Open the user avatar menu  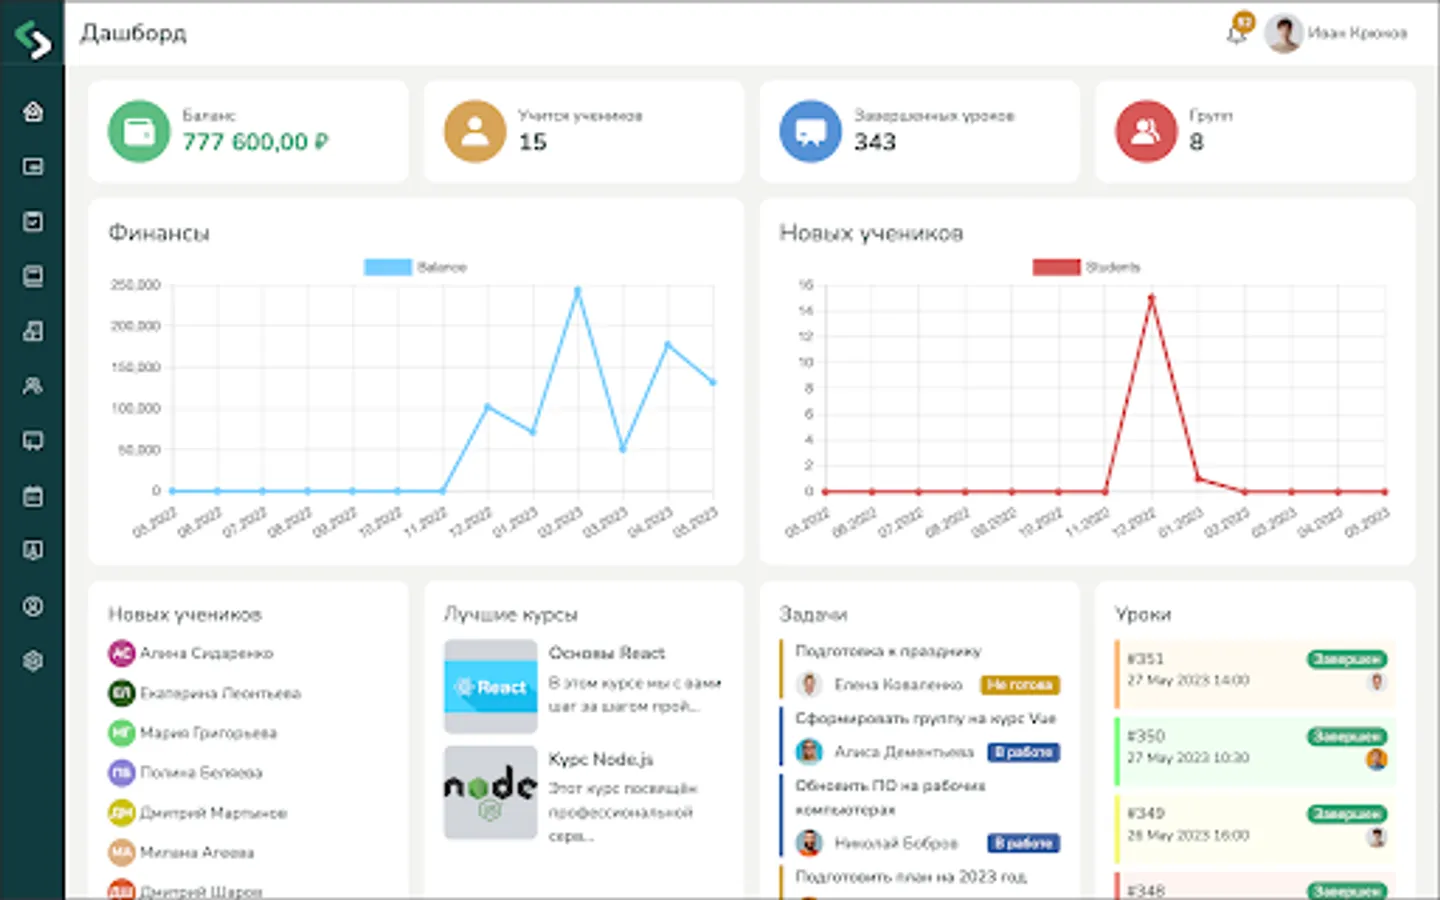point(1283,33)
